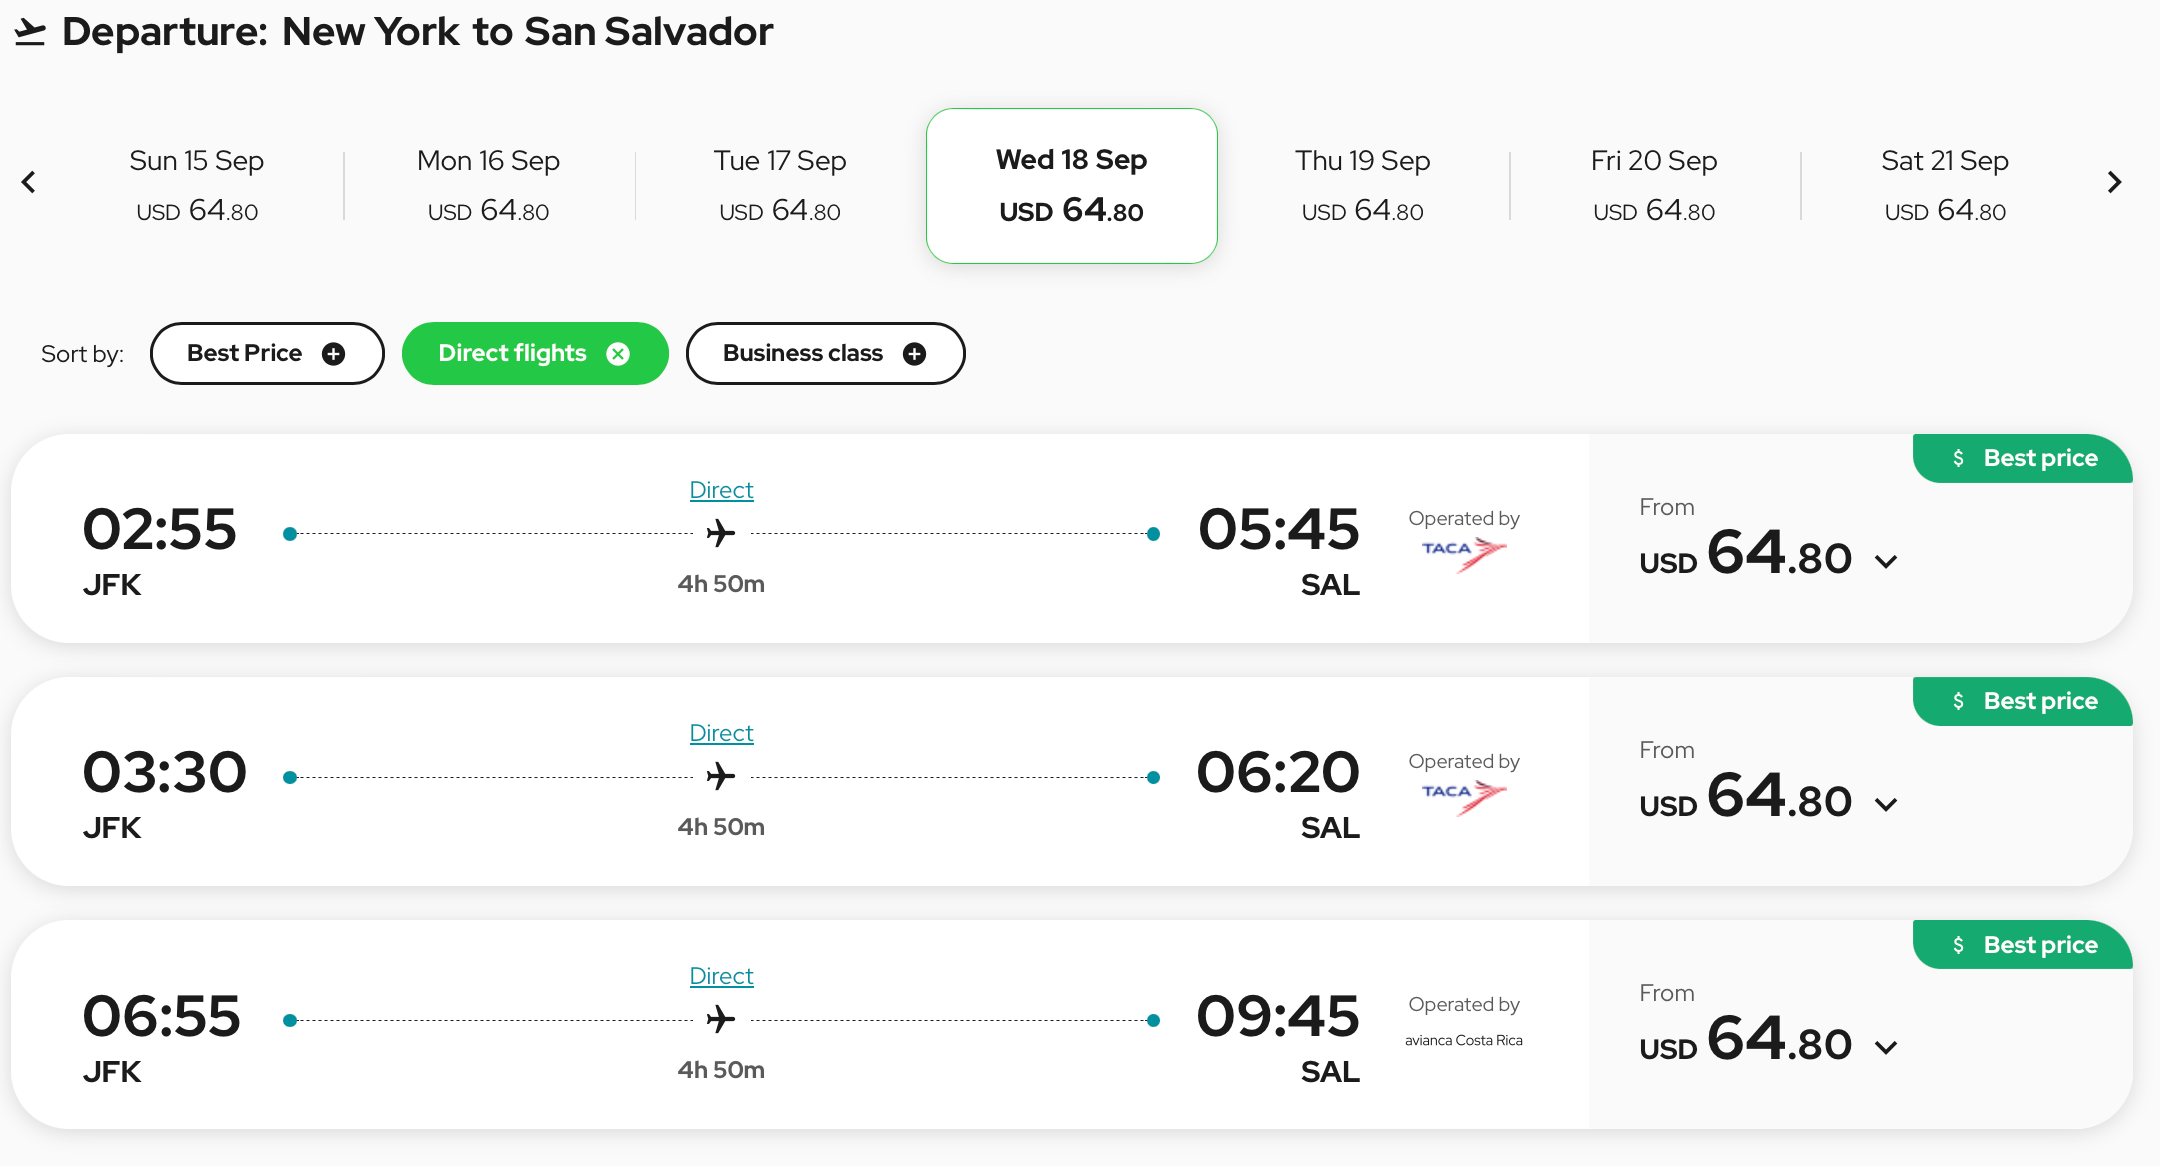Expand fare options for 02:55 flight
Viewport: 2160px width, 1166px height.
point(1886,561)
